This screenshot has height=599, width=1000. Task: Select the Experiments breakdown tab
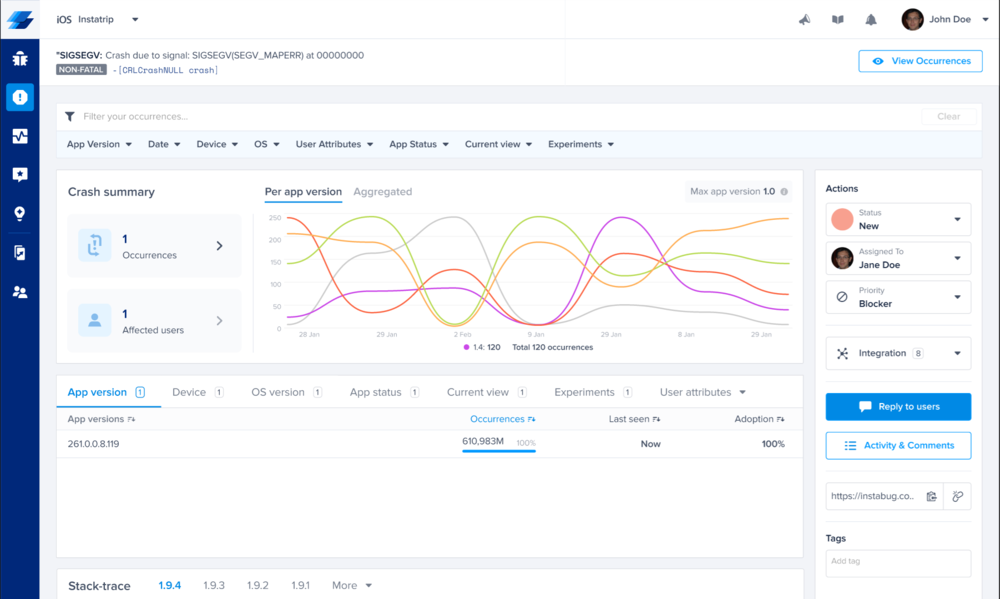coord(593,392)
